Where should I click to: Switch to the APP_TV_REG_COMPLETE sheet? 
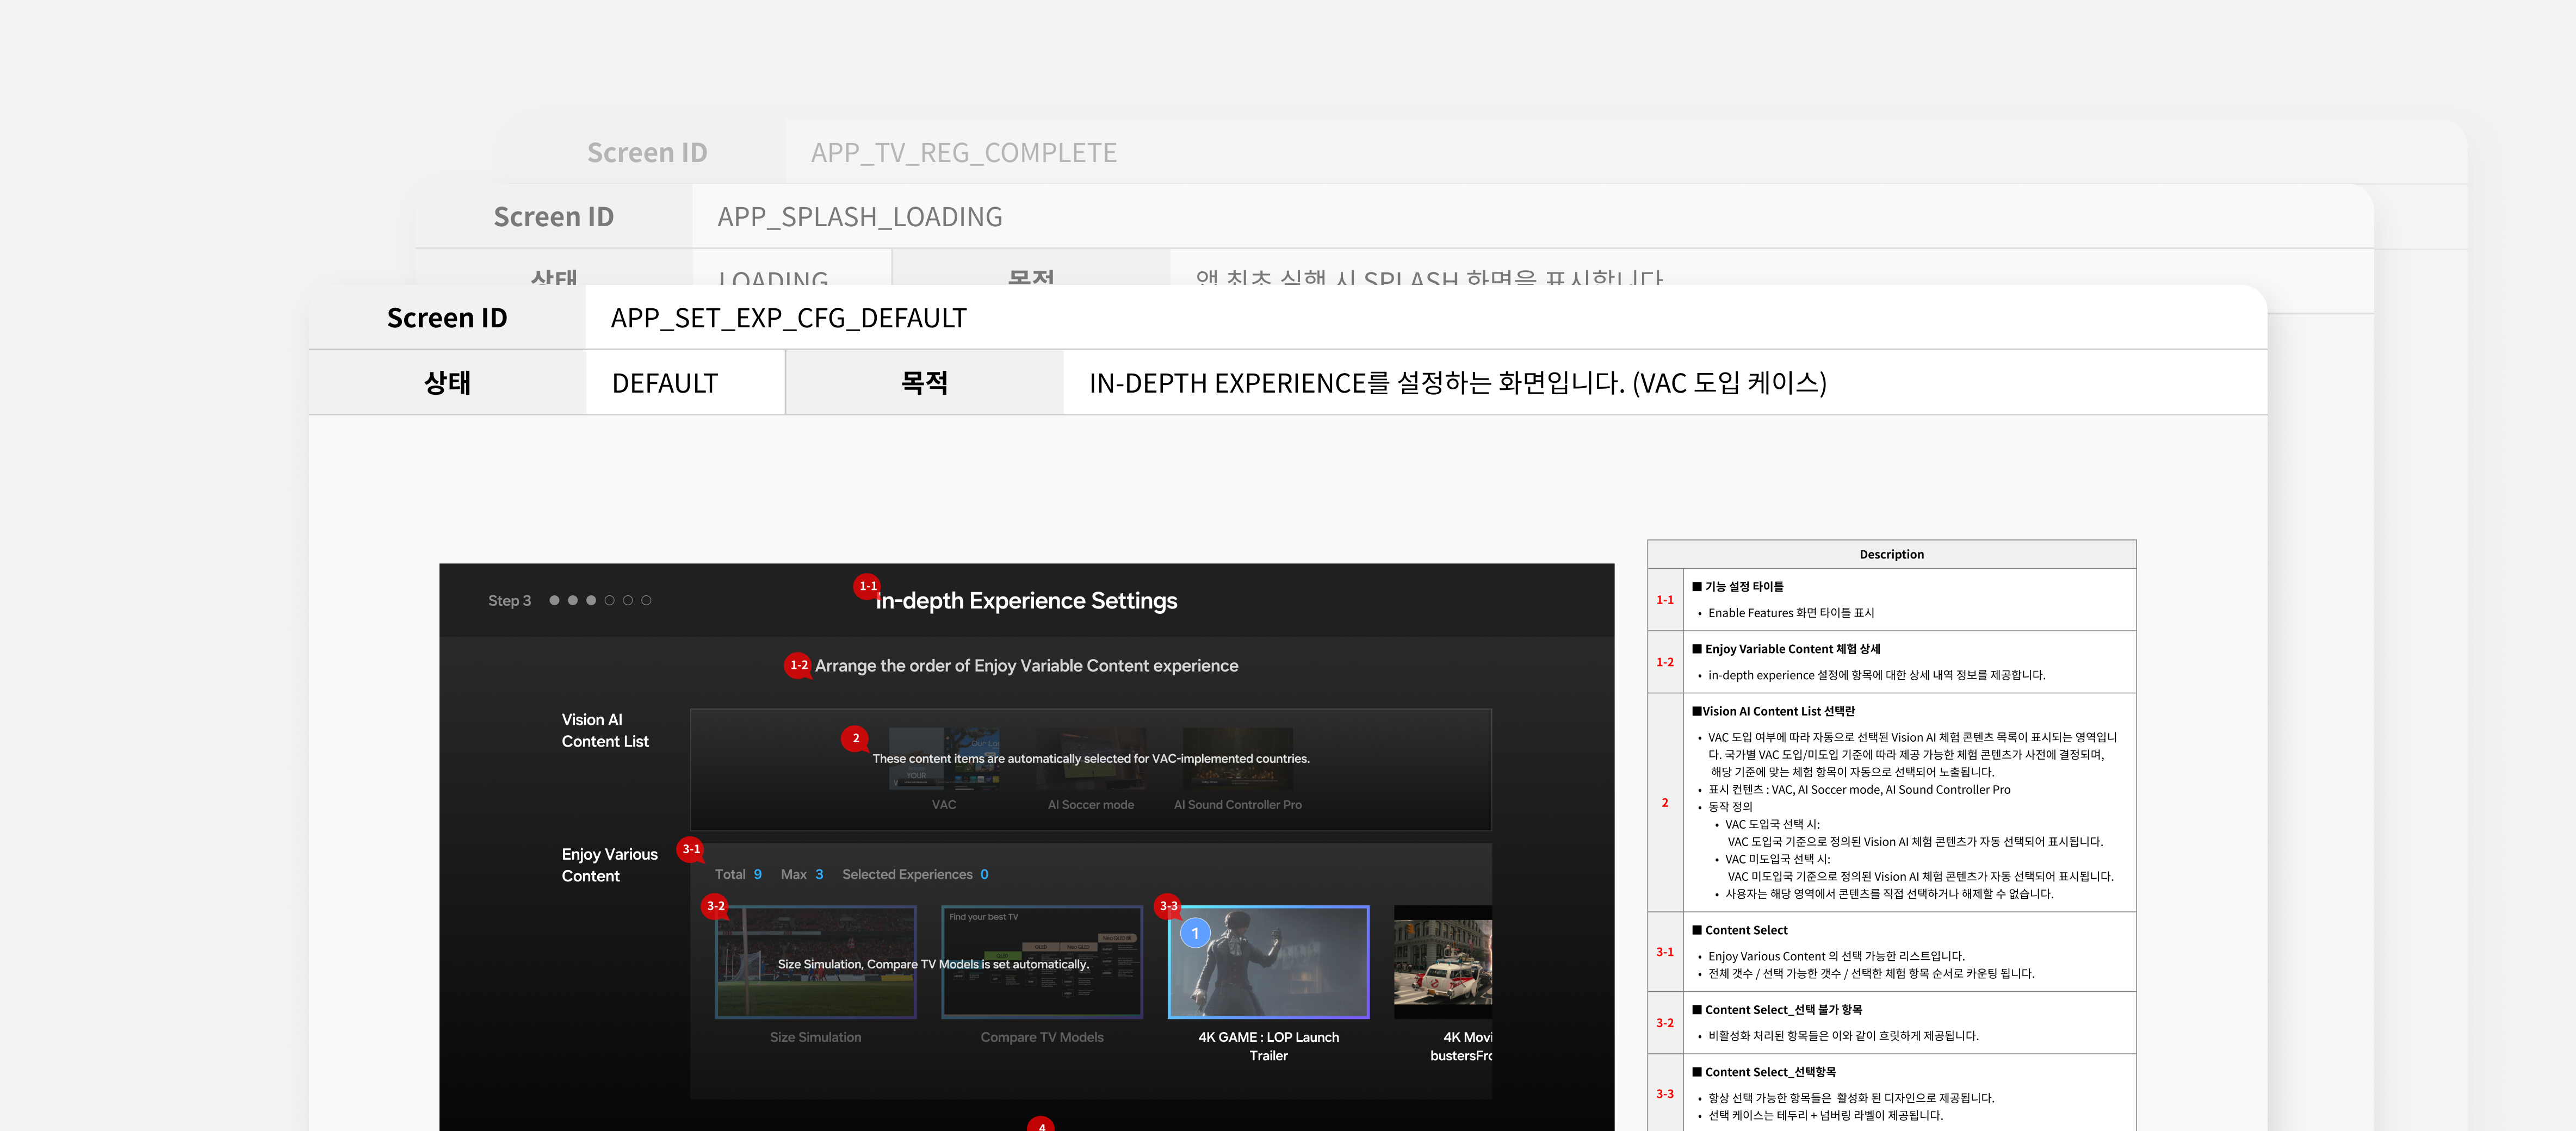pyautogui.click(x=963, y=152)
